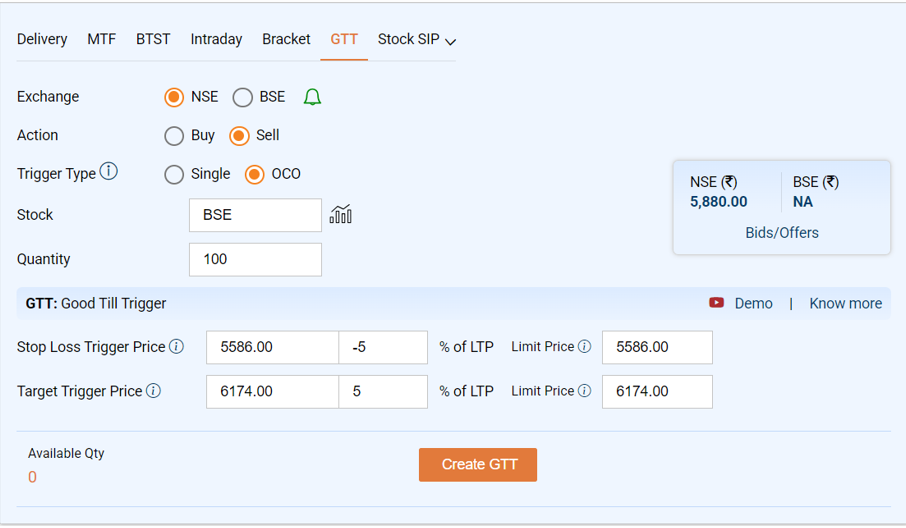Click the Trigger Type info icon
906x528 pixels.
(x=108, y=172)
